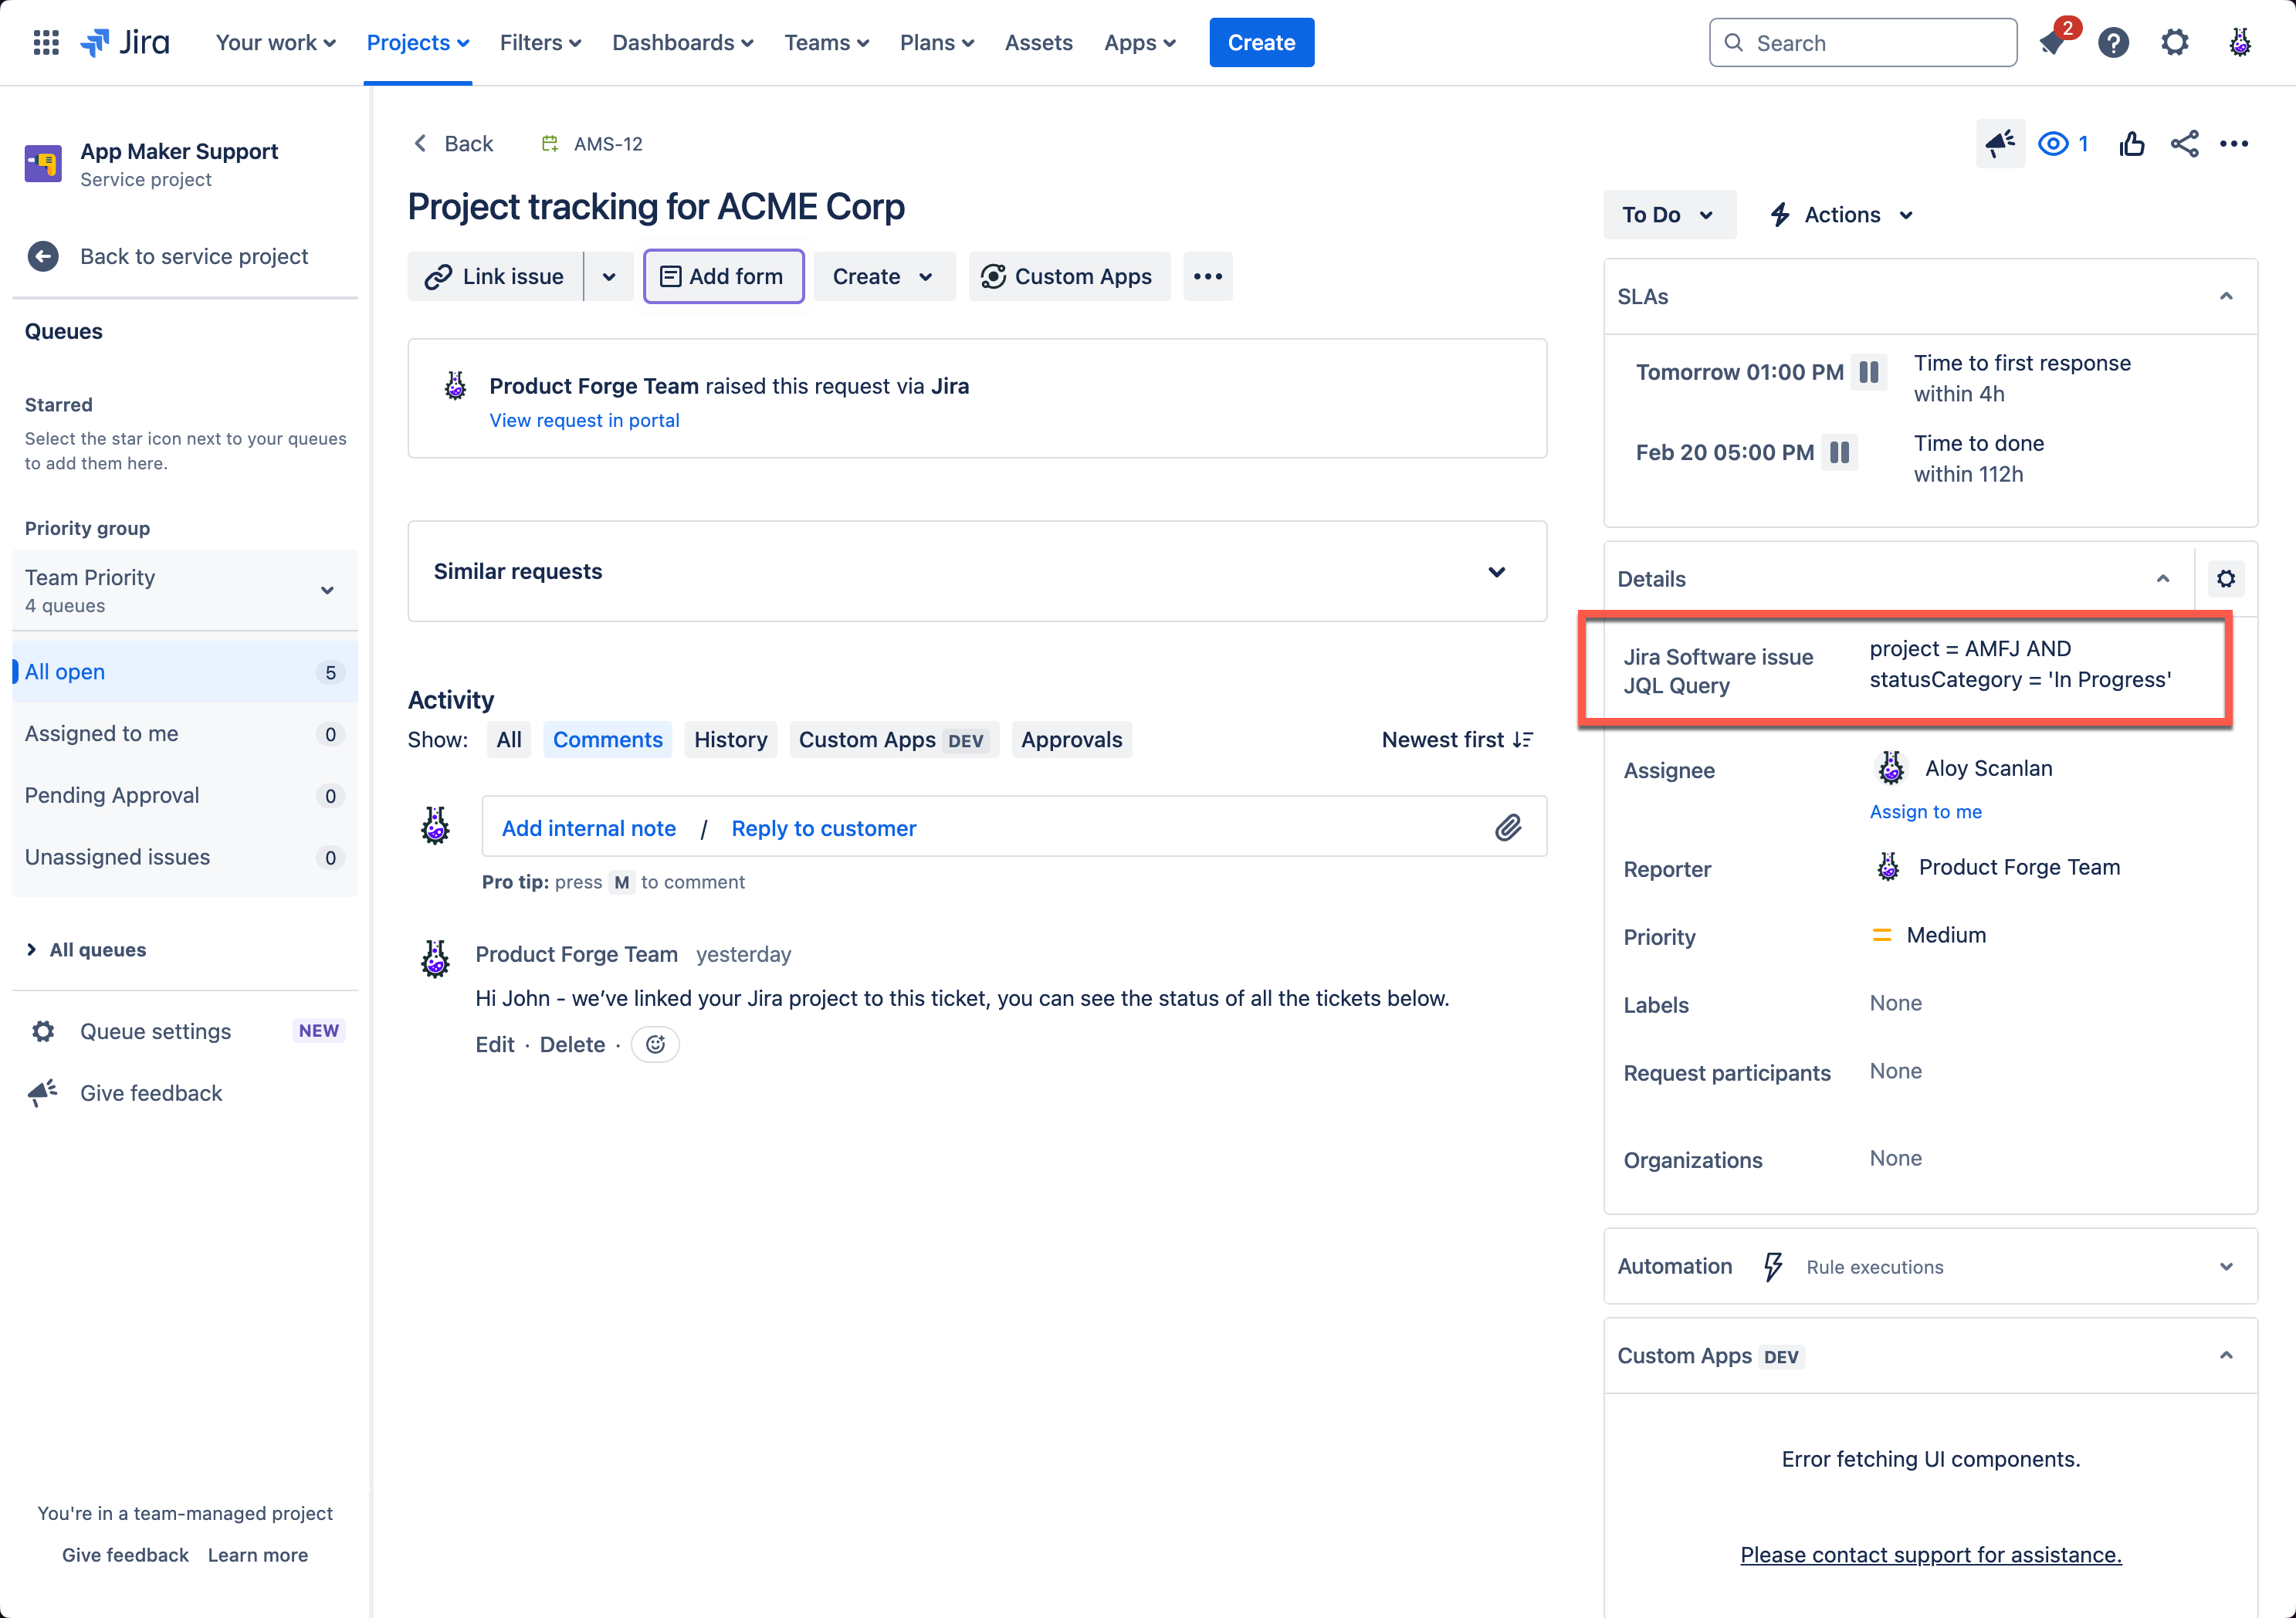Click the App Maker Support project icon
Viewport: 2296px width, 1618px height.
(x=43, y=163)
